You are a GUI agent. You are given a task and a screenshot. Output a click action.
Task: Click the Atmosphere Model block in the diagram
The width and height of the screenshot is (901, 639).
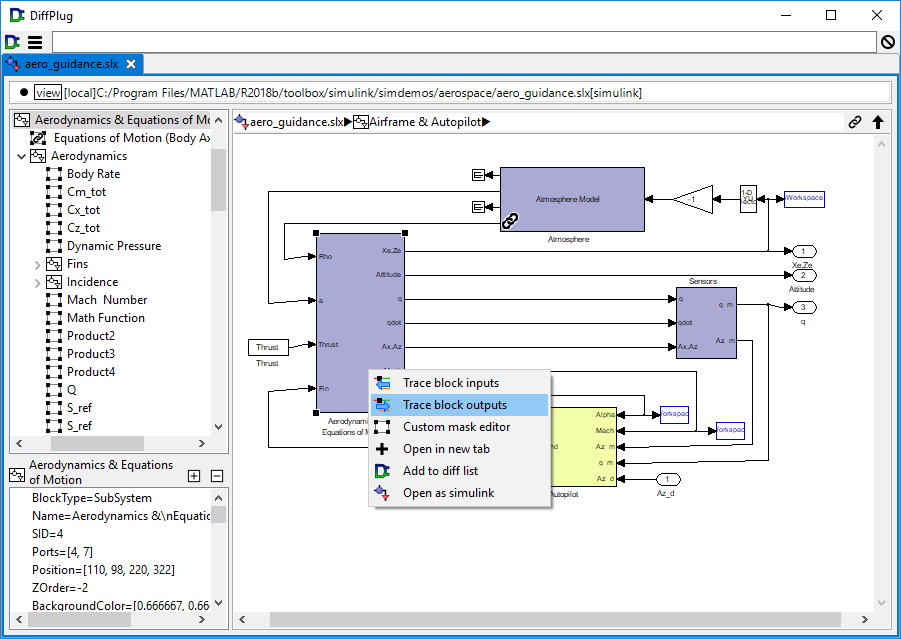pos(572,199)
